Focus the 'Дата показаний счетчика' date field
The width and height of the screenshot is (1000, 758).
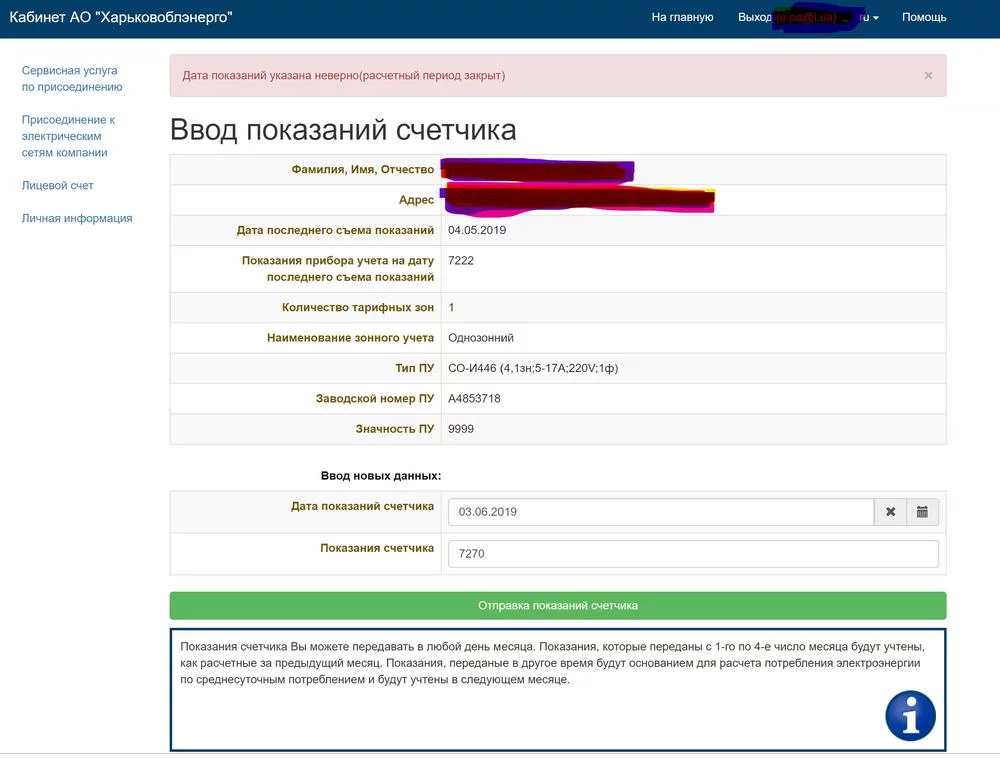pyautogui.click(x=661, y=512)
